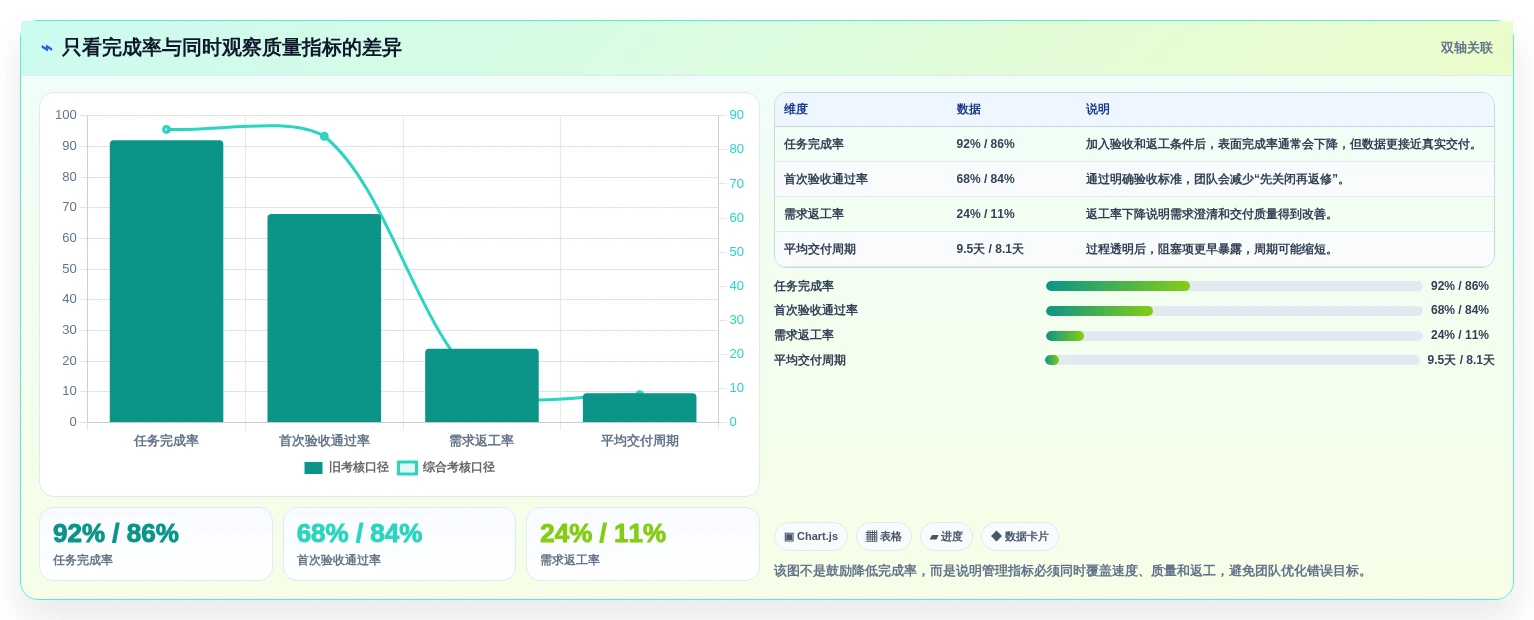1534x620 pixels.
Task: Toggle the 综合考核口径 legend item
Action: click(446, 467)
